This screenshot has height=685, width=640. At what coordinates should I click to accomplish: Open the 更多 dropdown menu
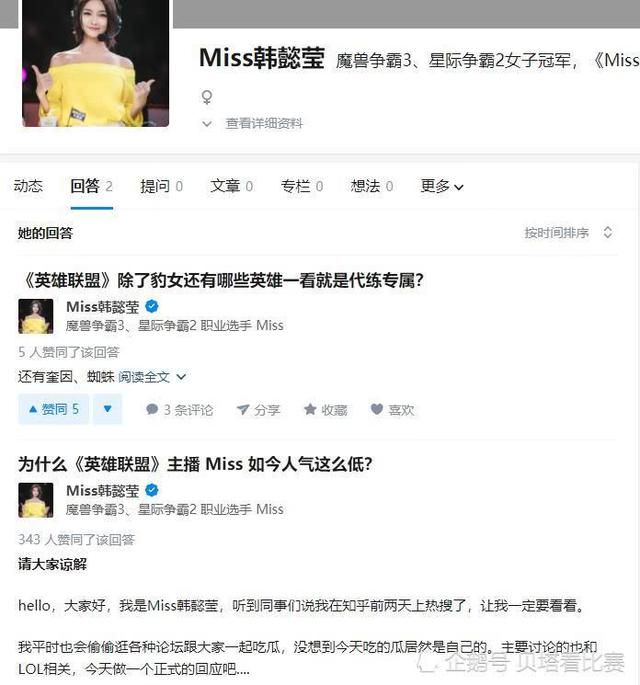(442, 187)
